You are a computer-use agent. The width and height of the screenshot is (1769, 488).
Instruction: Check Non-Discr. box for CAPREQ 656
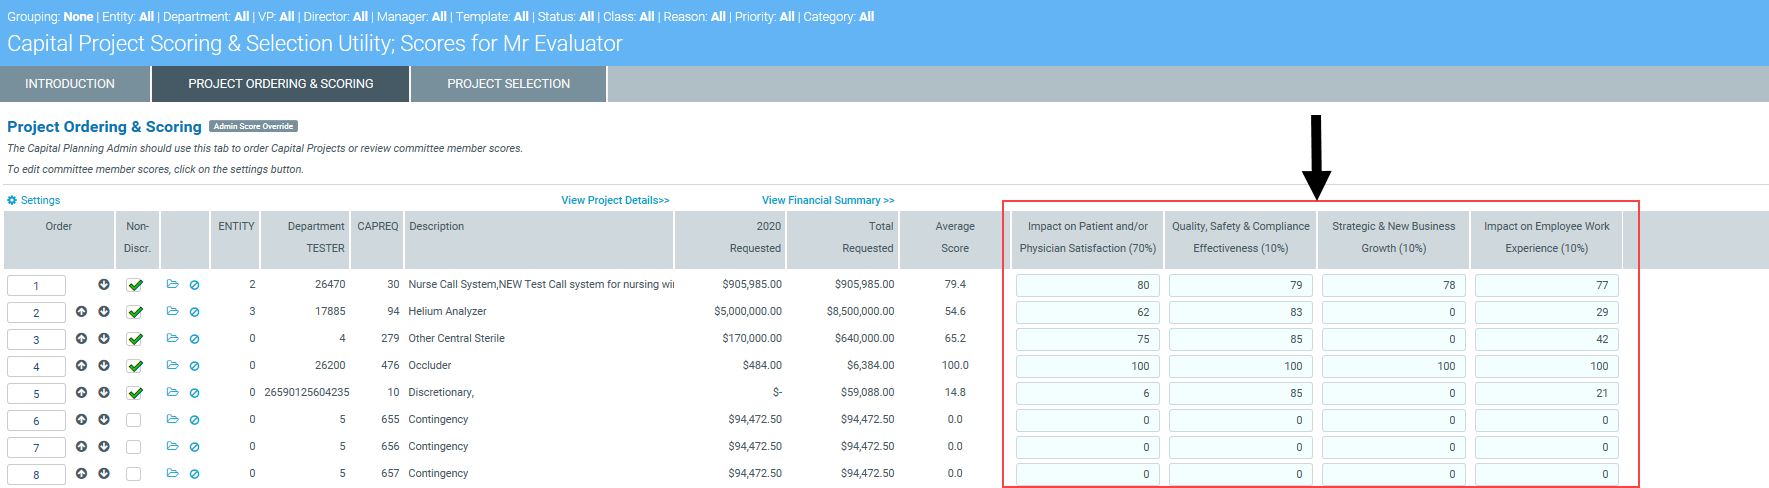pyautogui.click(x=134, y=447)
